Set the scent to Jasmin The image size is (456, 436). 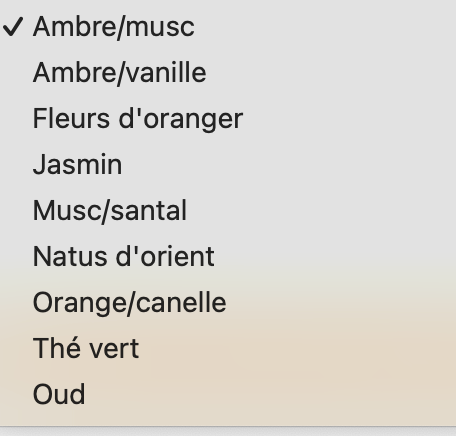tap(228, 165)
